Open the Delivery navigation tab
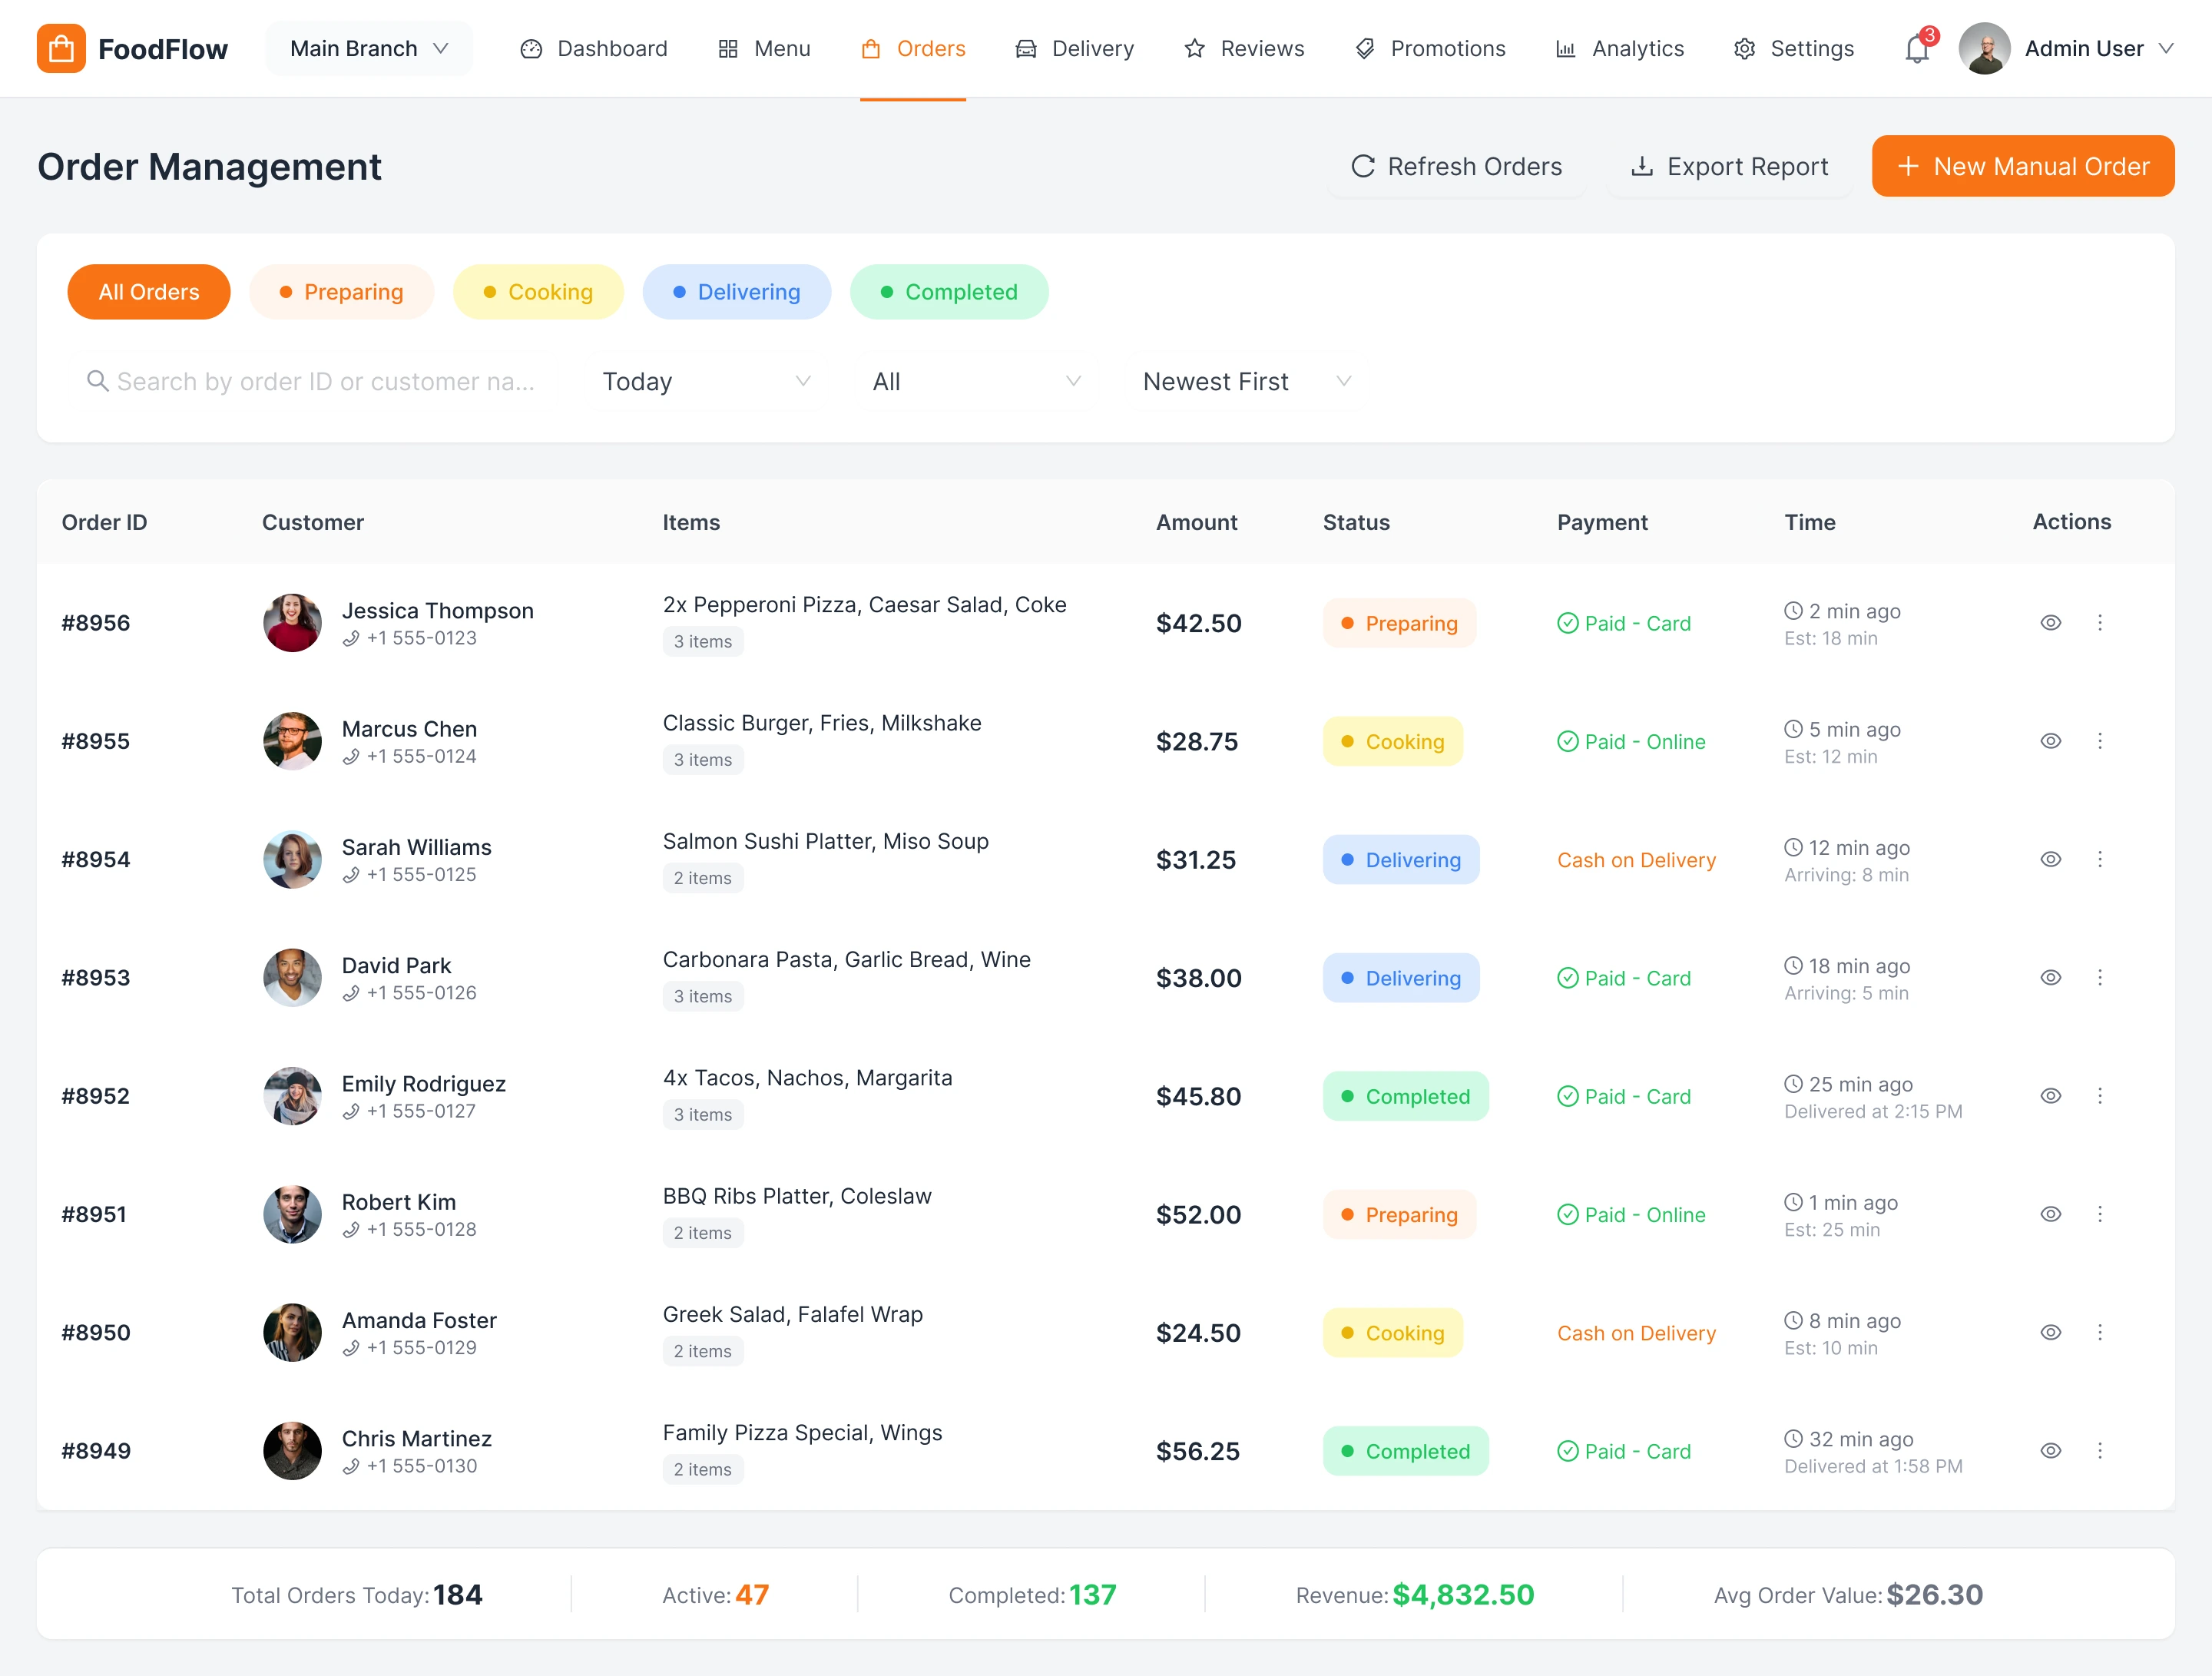The height and width of the screenshot is (1676, 2212). point(1074,49)
